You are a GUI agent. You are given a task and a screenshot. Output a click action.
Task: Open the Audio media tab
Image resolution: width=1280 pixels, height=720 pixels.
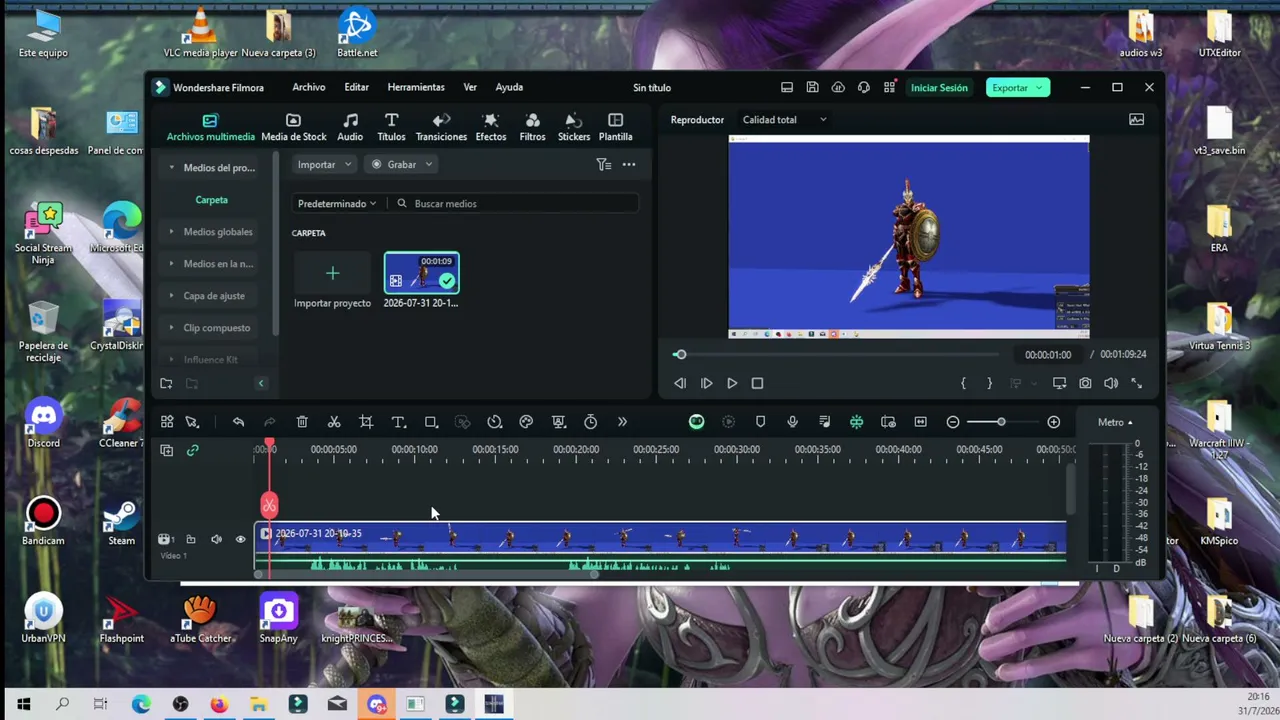click(x=350, y=127)
